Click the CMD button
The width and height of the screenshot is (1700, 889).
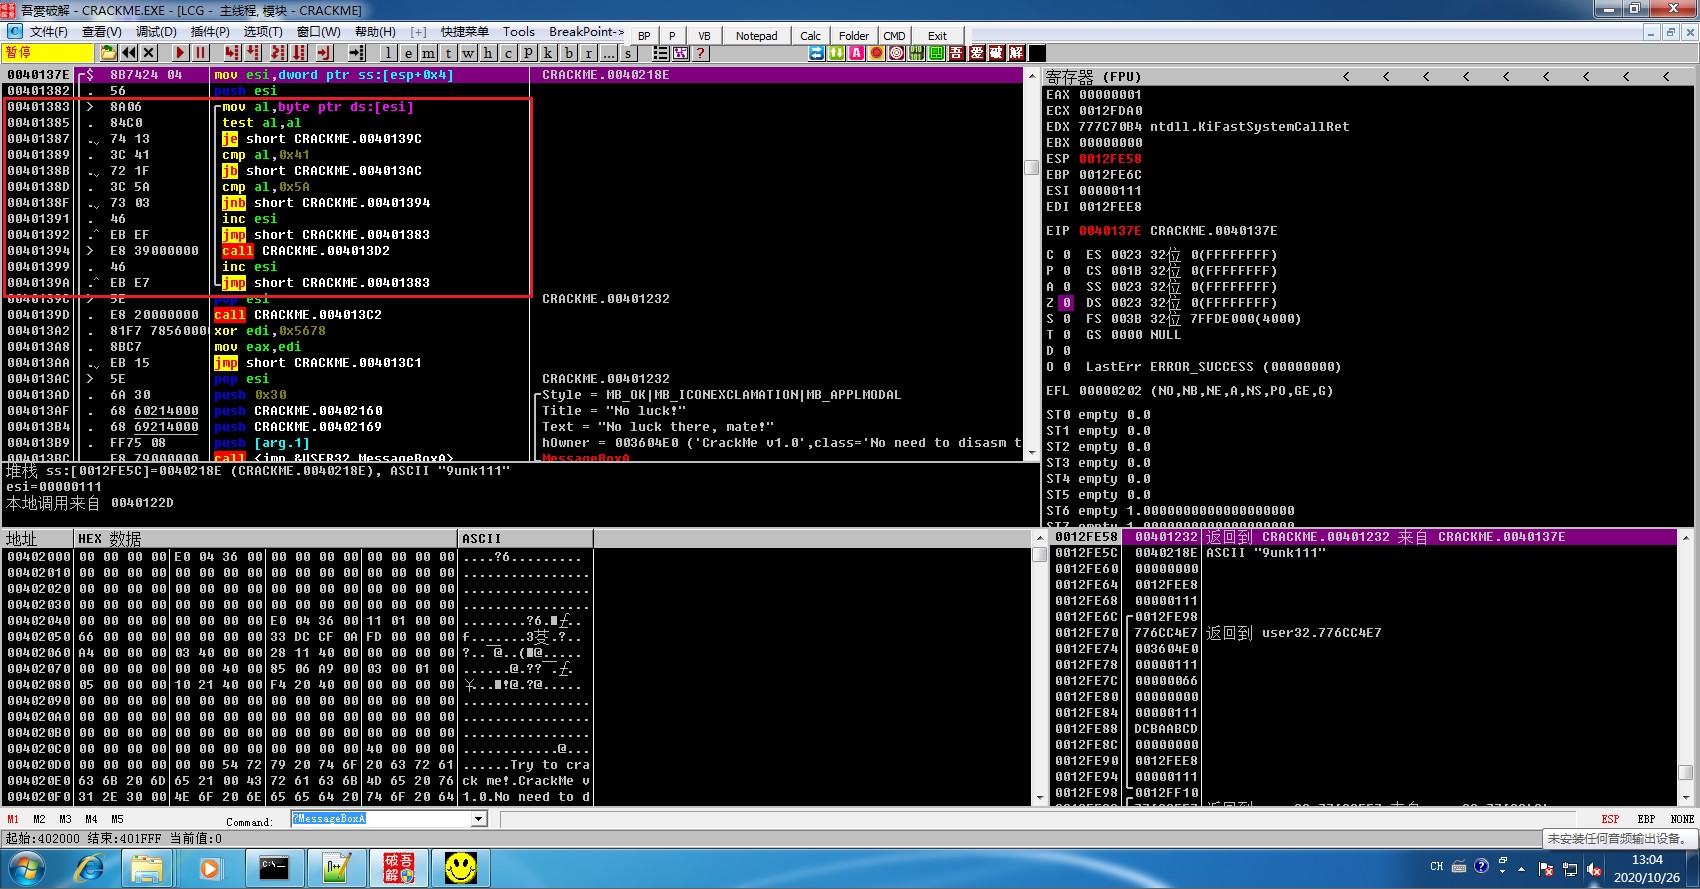click(894, 36)
